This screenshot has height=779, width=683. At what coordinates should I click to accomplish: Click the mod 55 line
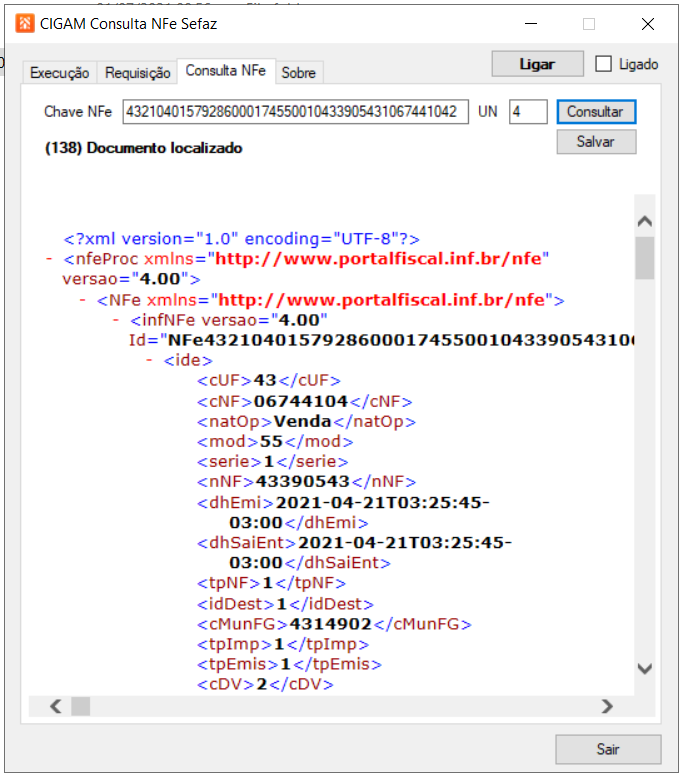(x=275, y=442)
